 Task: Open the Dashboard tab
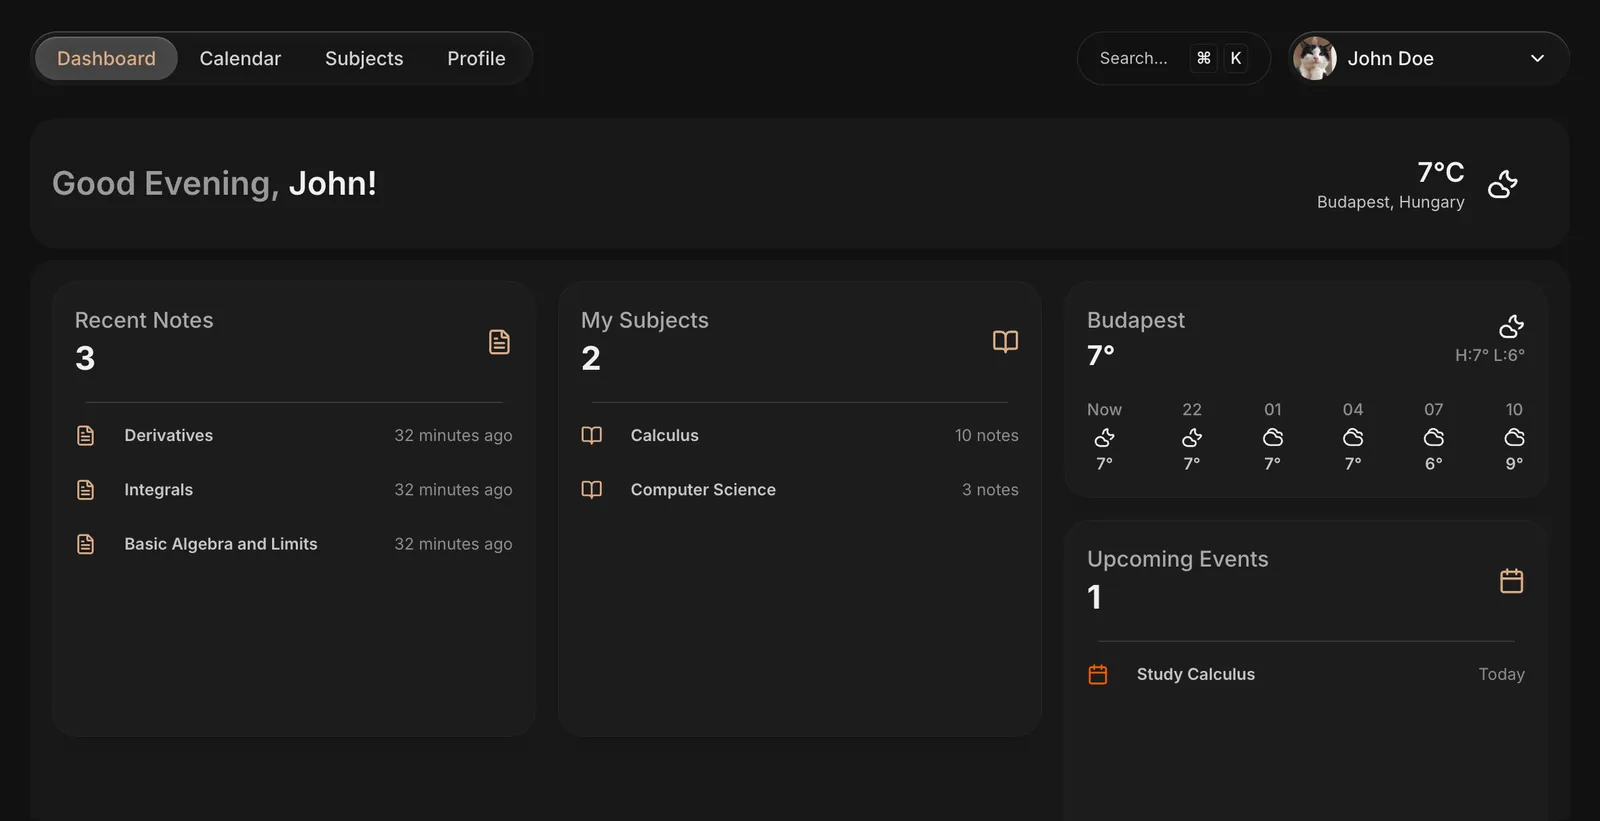pos(106,58)
